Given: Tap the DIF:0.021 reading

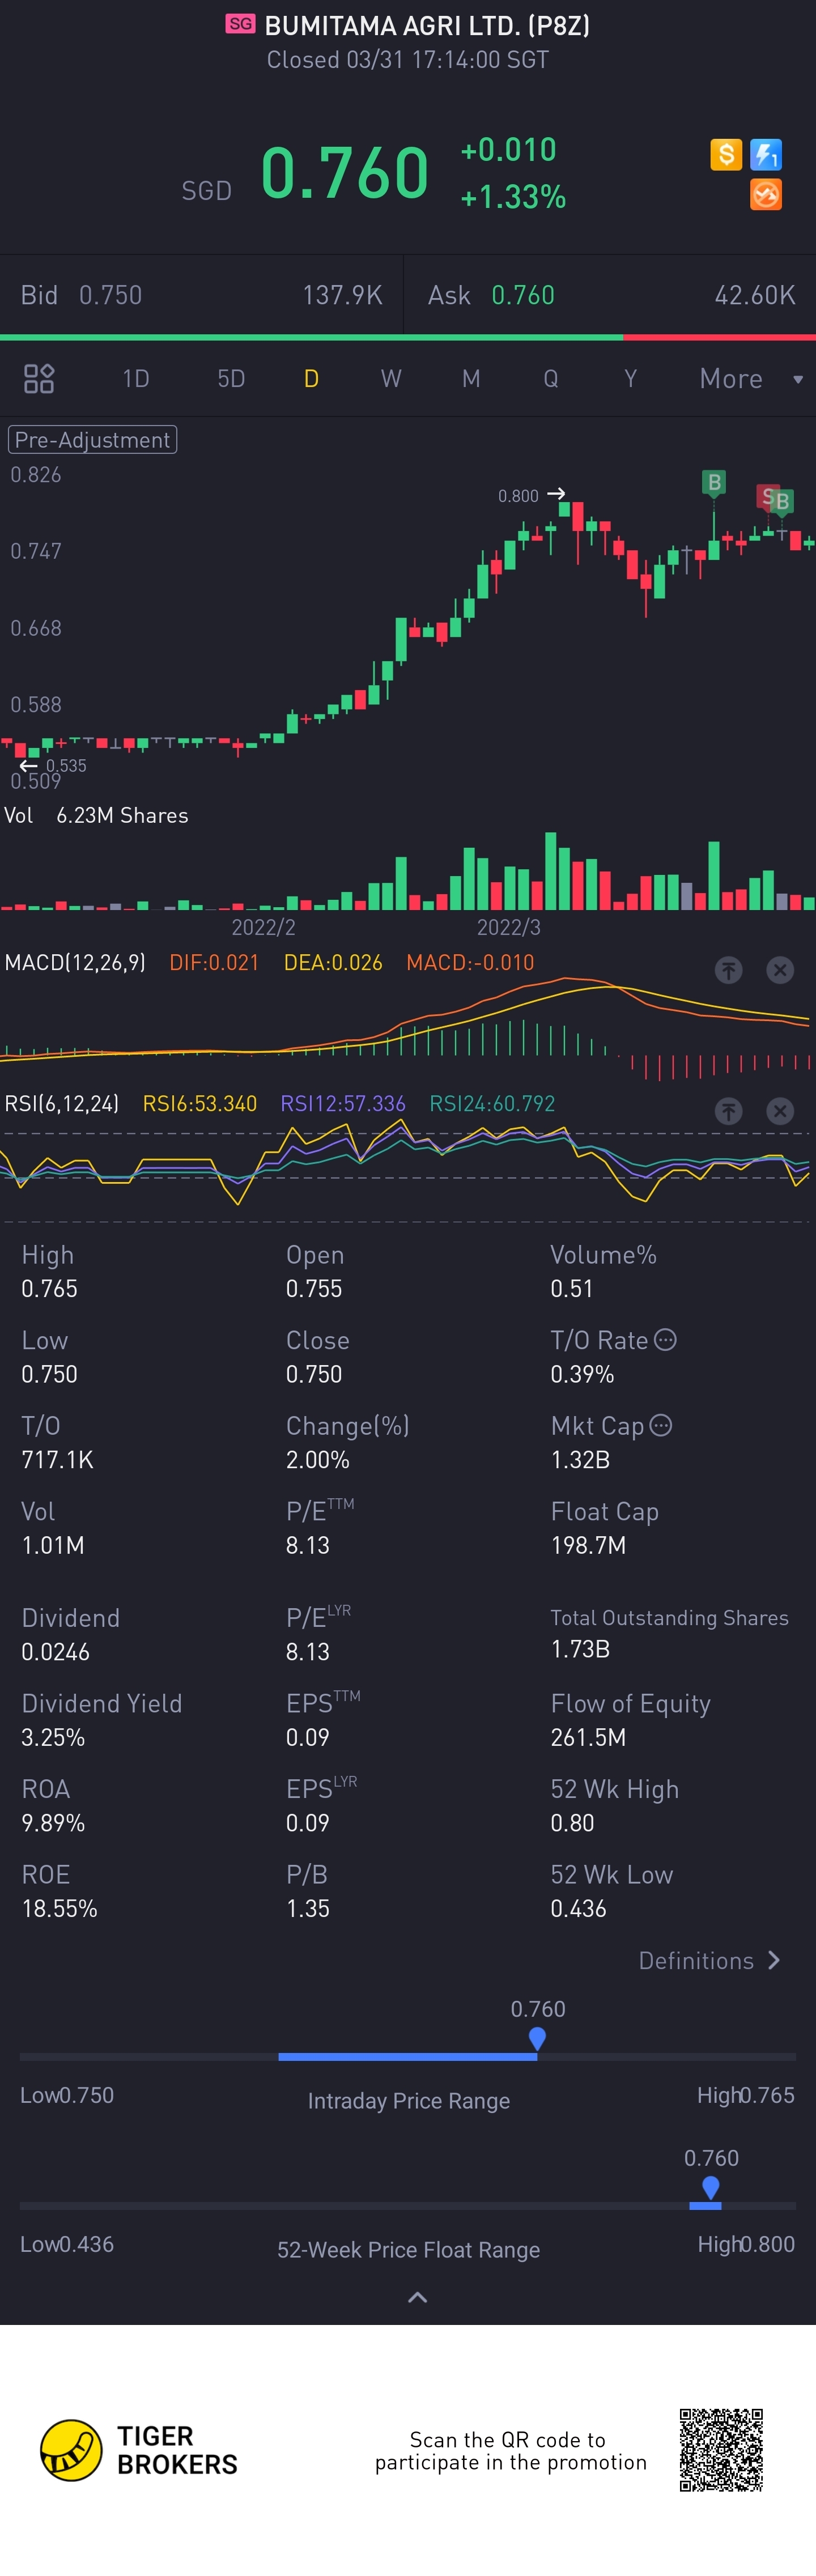Looking at the screenshot, I should point(214,963).
